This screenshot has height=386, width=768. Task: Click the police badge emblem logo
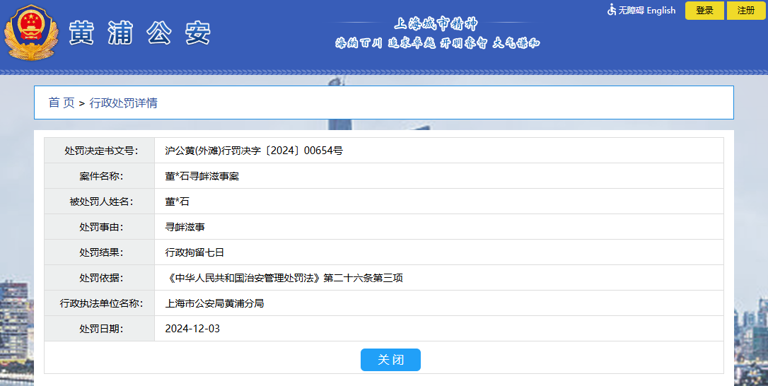click(x=31, y=32)
